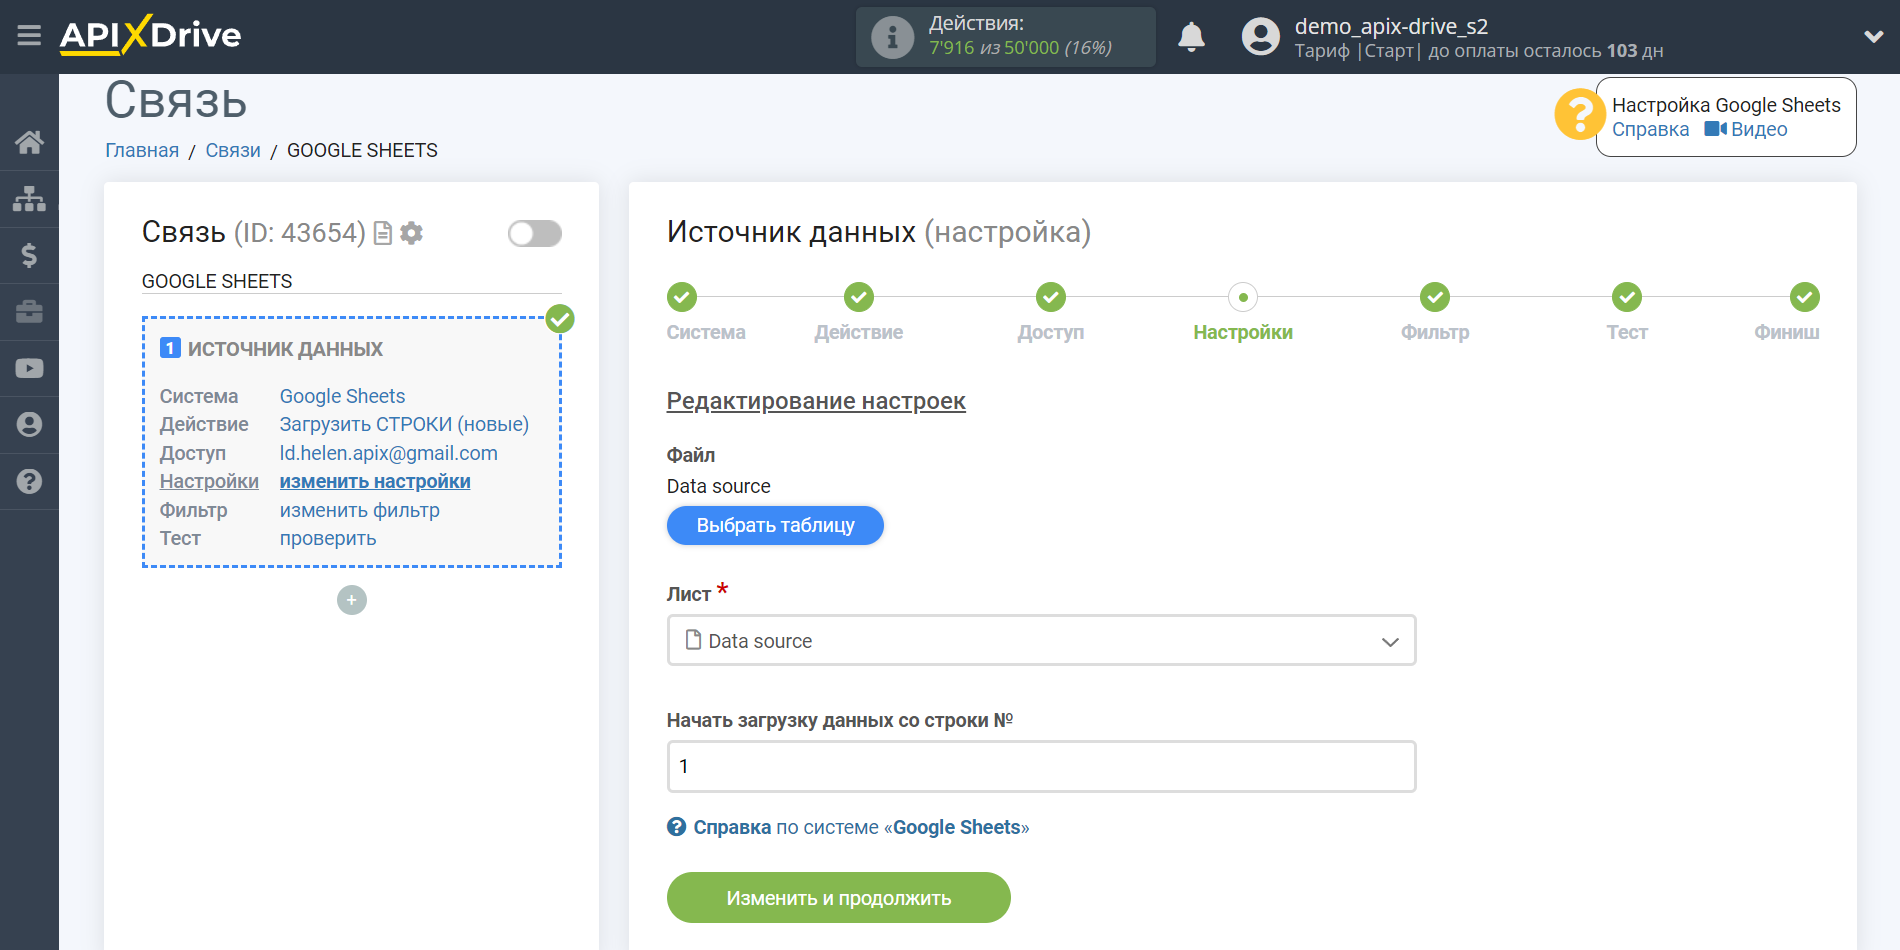Click the actions counter 7'916 из 50'000
The image size is (1900, 950).
point(1020,48)
